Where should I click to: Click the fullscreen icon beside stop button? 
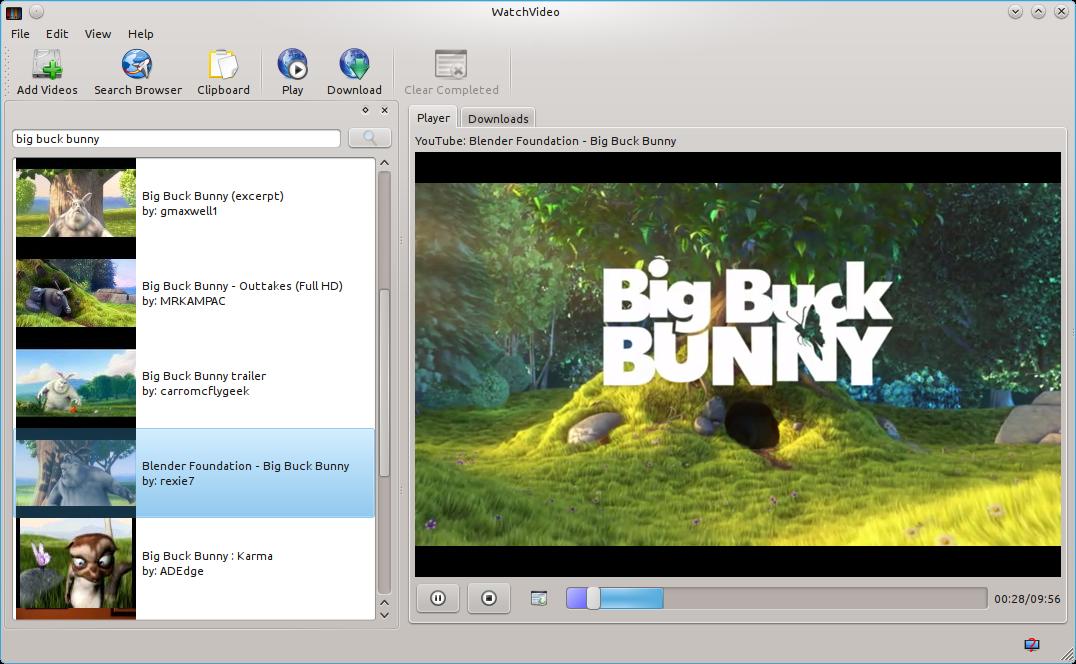click(539, 599)
